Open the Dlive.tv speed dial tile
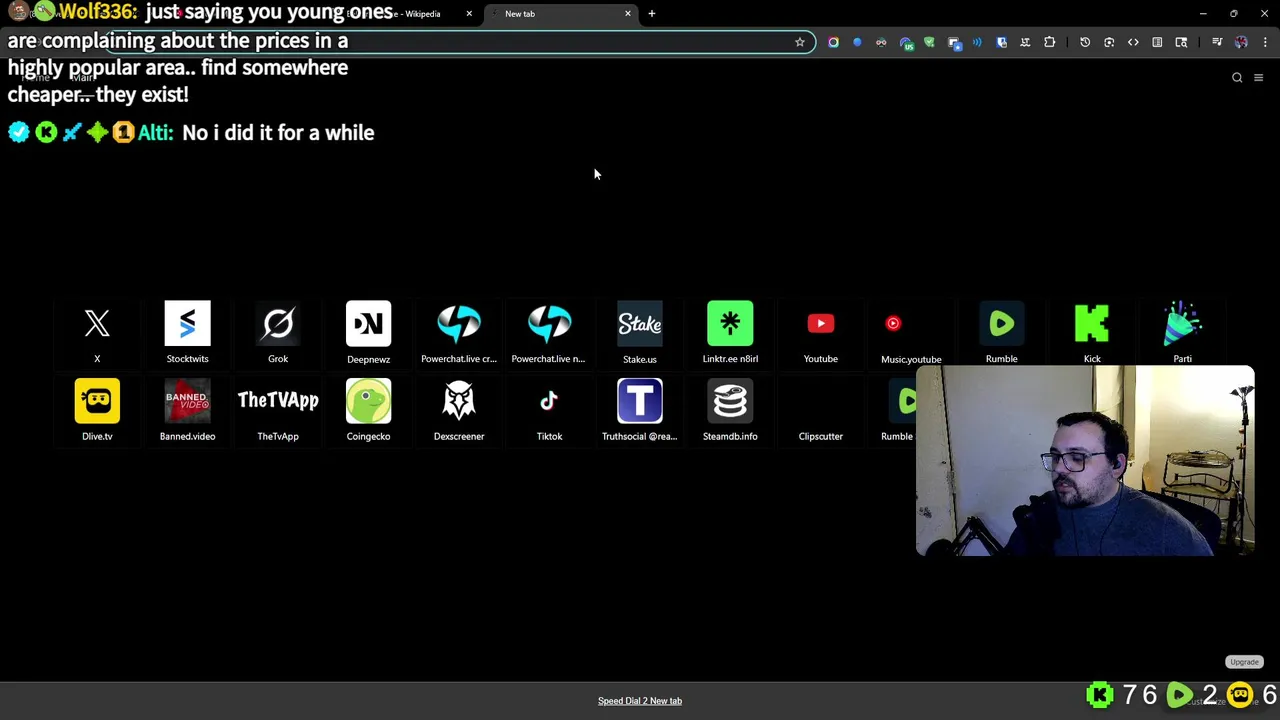 97,410
